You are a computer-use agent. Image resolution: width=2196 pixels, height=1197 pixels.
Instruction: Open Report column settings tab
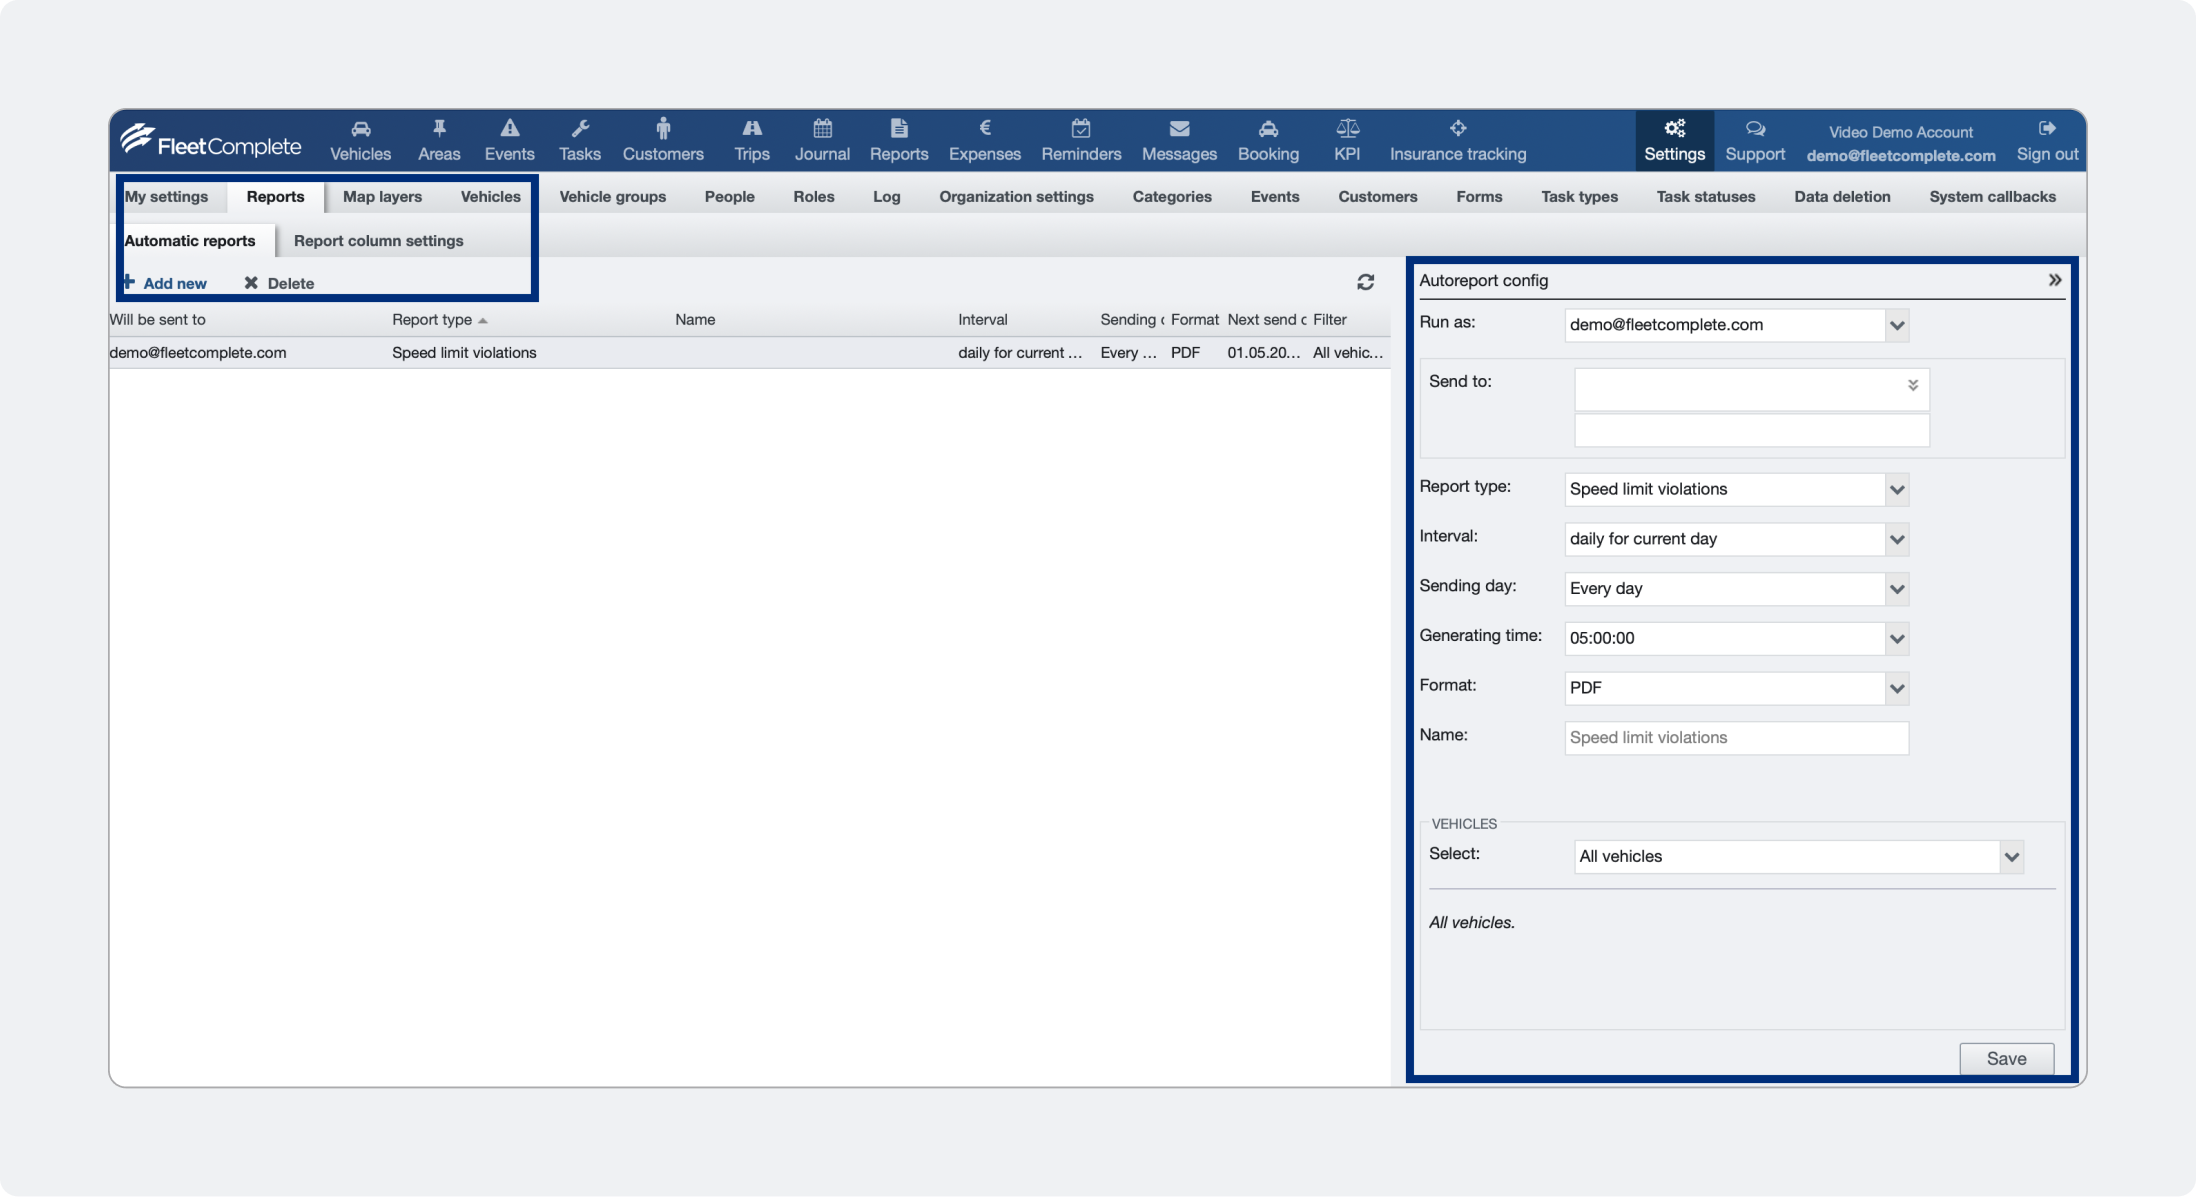(378, 240)
